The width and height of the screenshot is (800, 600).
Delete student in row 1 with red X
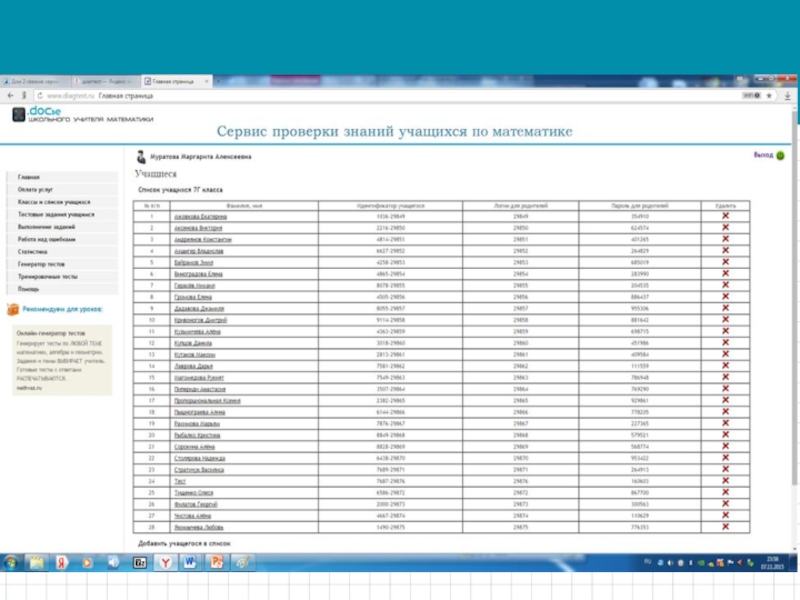(725, 216)
